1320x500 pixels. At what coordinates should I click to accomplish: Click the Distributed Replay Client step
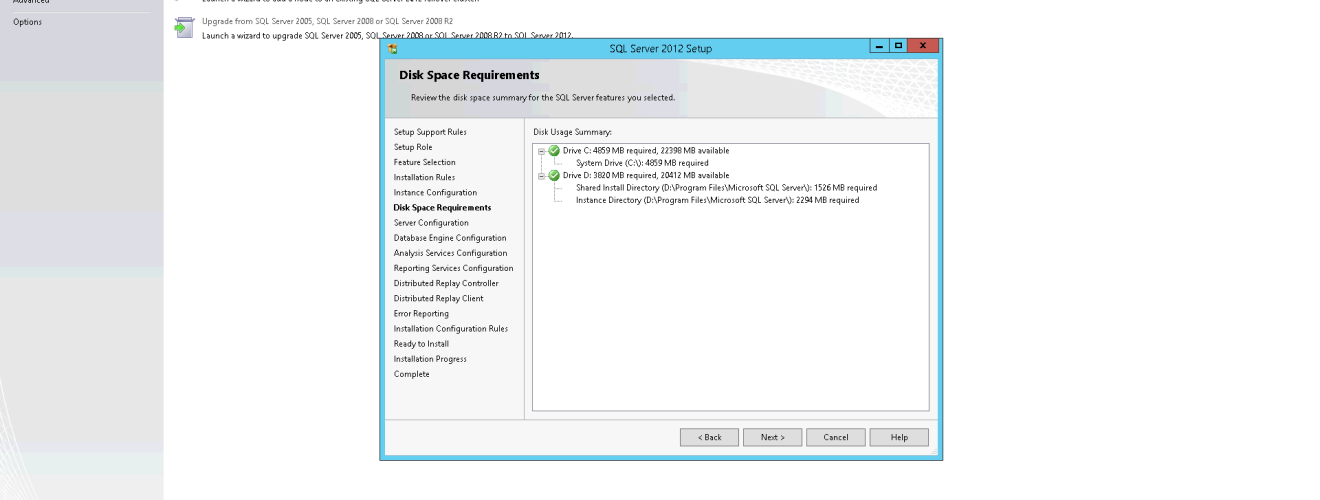tap(438, 298)
